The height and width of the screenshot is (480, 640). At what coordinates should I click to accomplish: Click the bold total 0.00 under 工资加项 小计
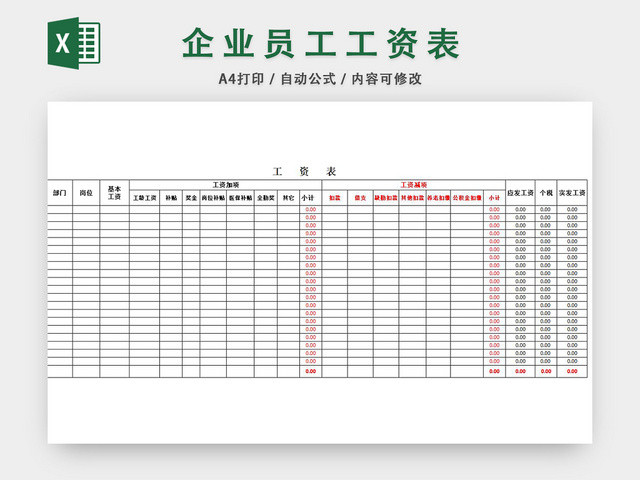pos(311,371)
